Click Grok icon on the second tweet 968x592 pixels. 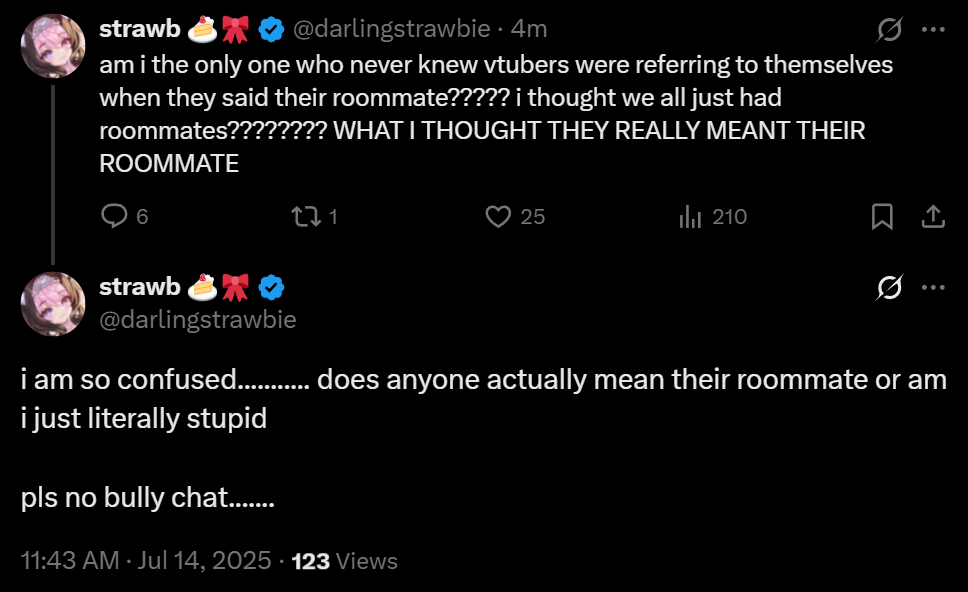pos(888,288)
